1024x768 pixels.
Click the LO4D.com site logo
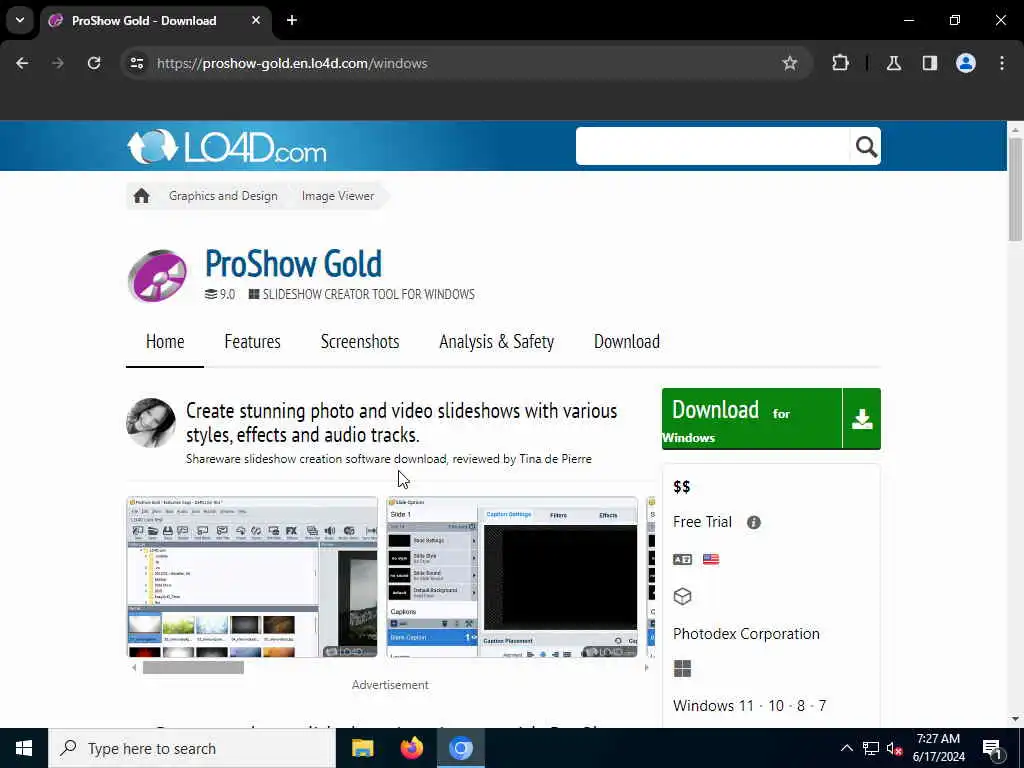pos(227,147)
